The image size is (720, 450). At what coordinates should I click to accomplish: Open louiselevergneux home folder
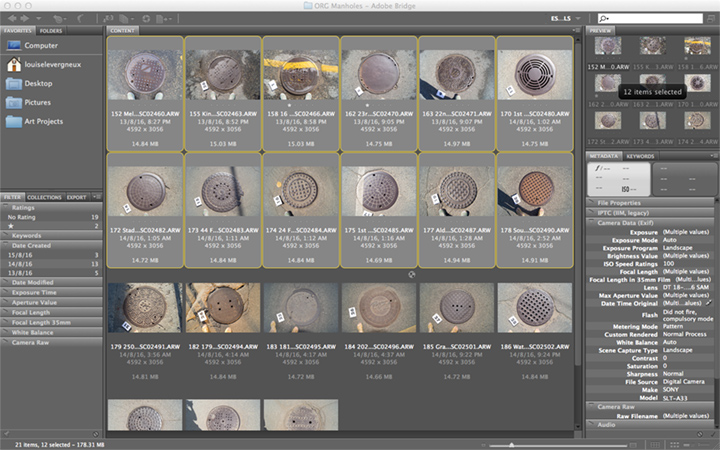[44, 64]
